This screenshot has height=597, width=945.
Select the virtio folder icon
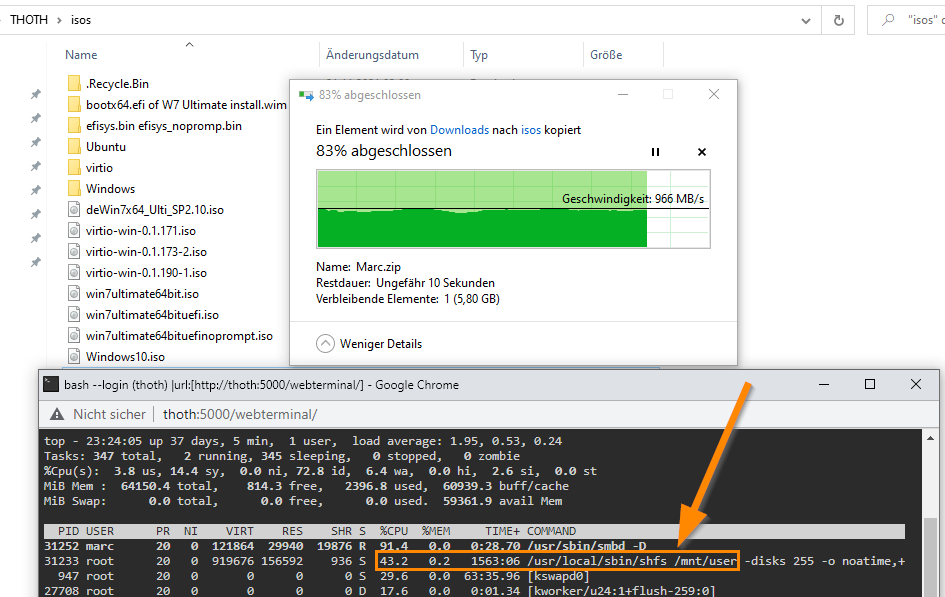point(74,167)
